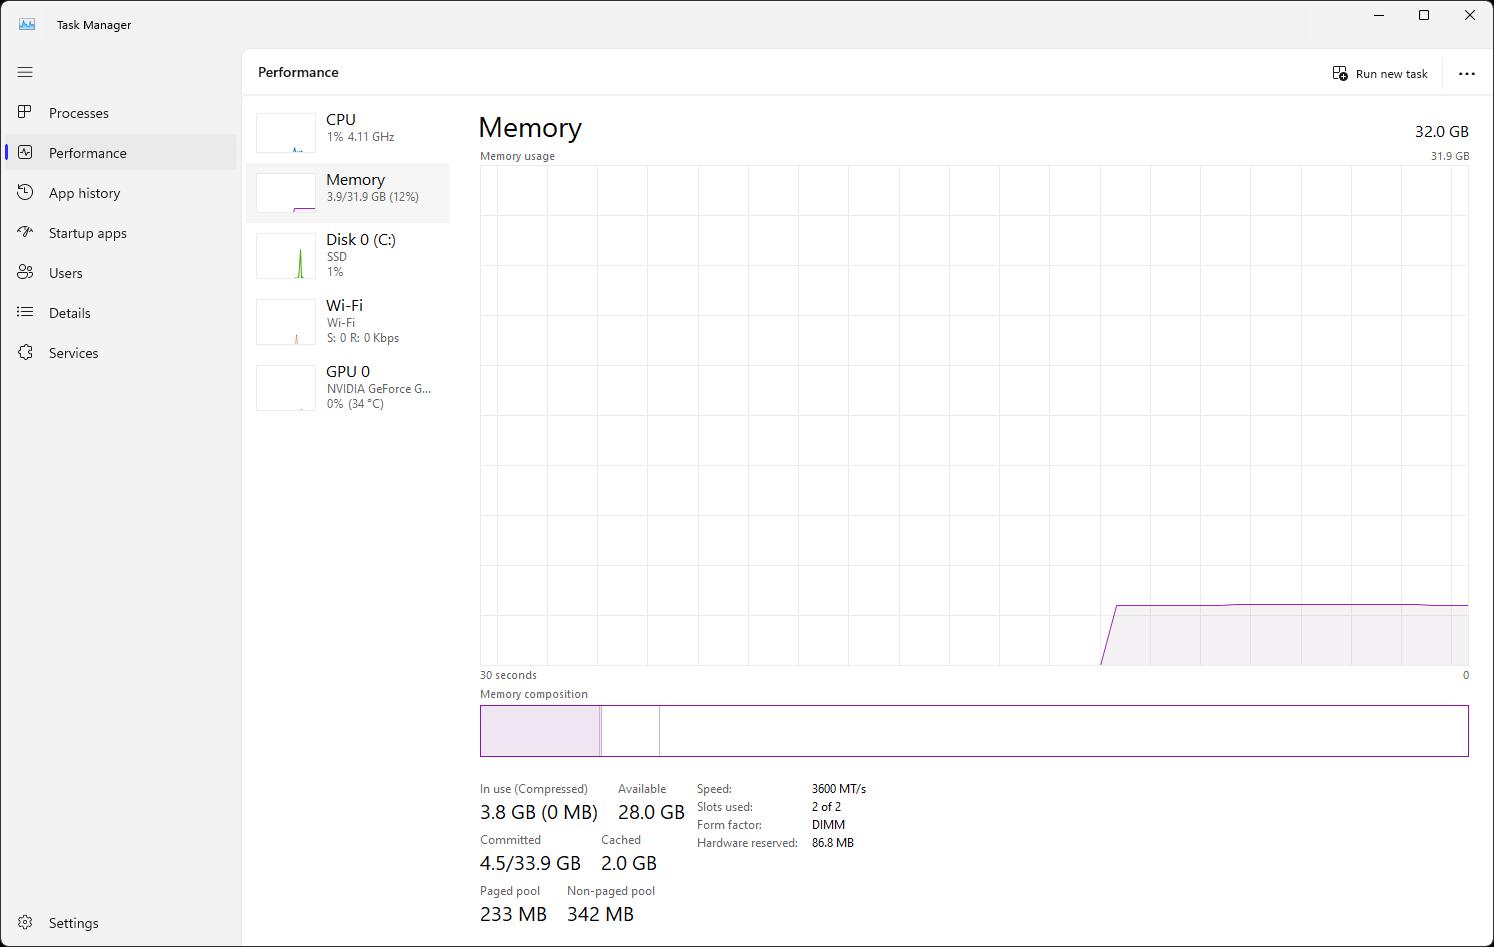Click the Run new task button label

(1391, 74)
